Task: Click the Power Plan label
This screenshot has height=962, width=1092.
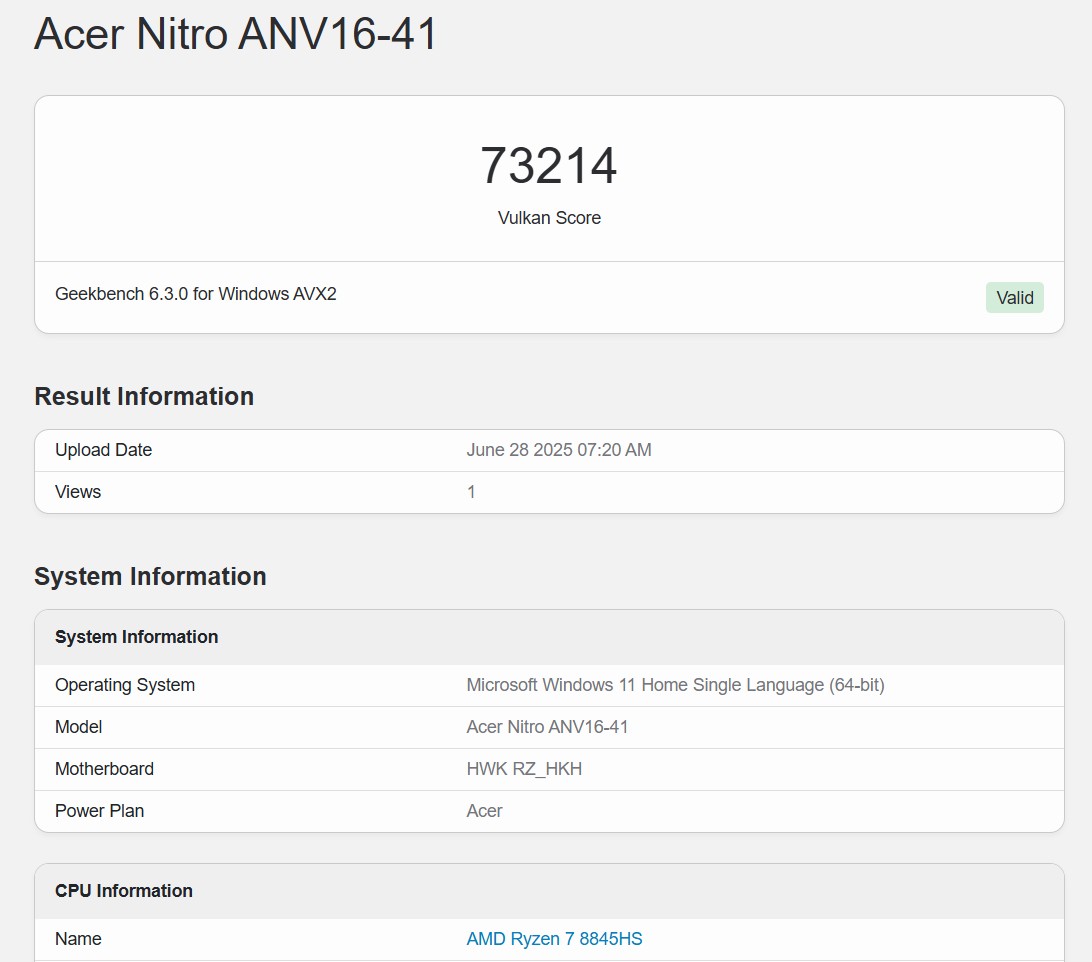Action: (x=100, y=811)
